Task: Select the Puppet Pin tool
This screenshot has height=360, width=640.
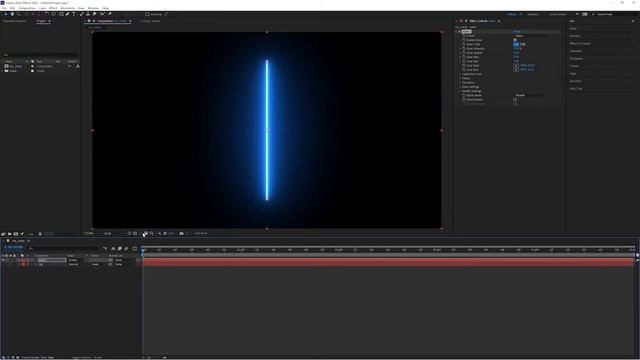Action: (x=110, y=14)
